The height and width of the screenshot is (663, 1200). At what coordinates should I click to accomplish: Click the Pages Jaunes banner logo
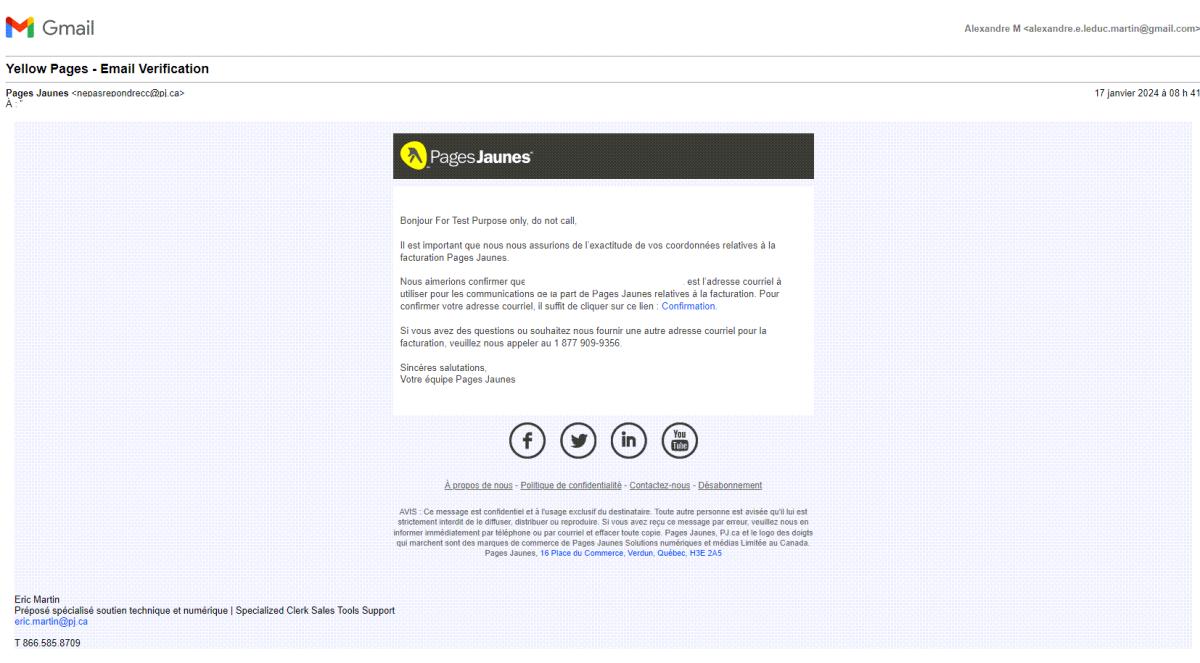(466, 156)
